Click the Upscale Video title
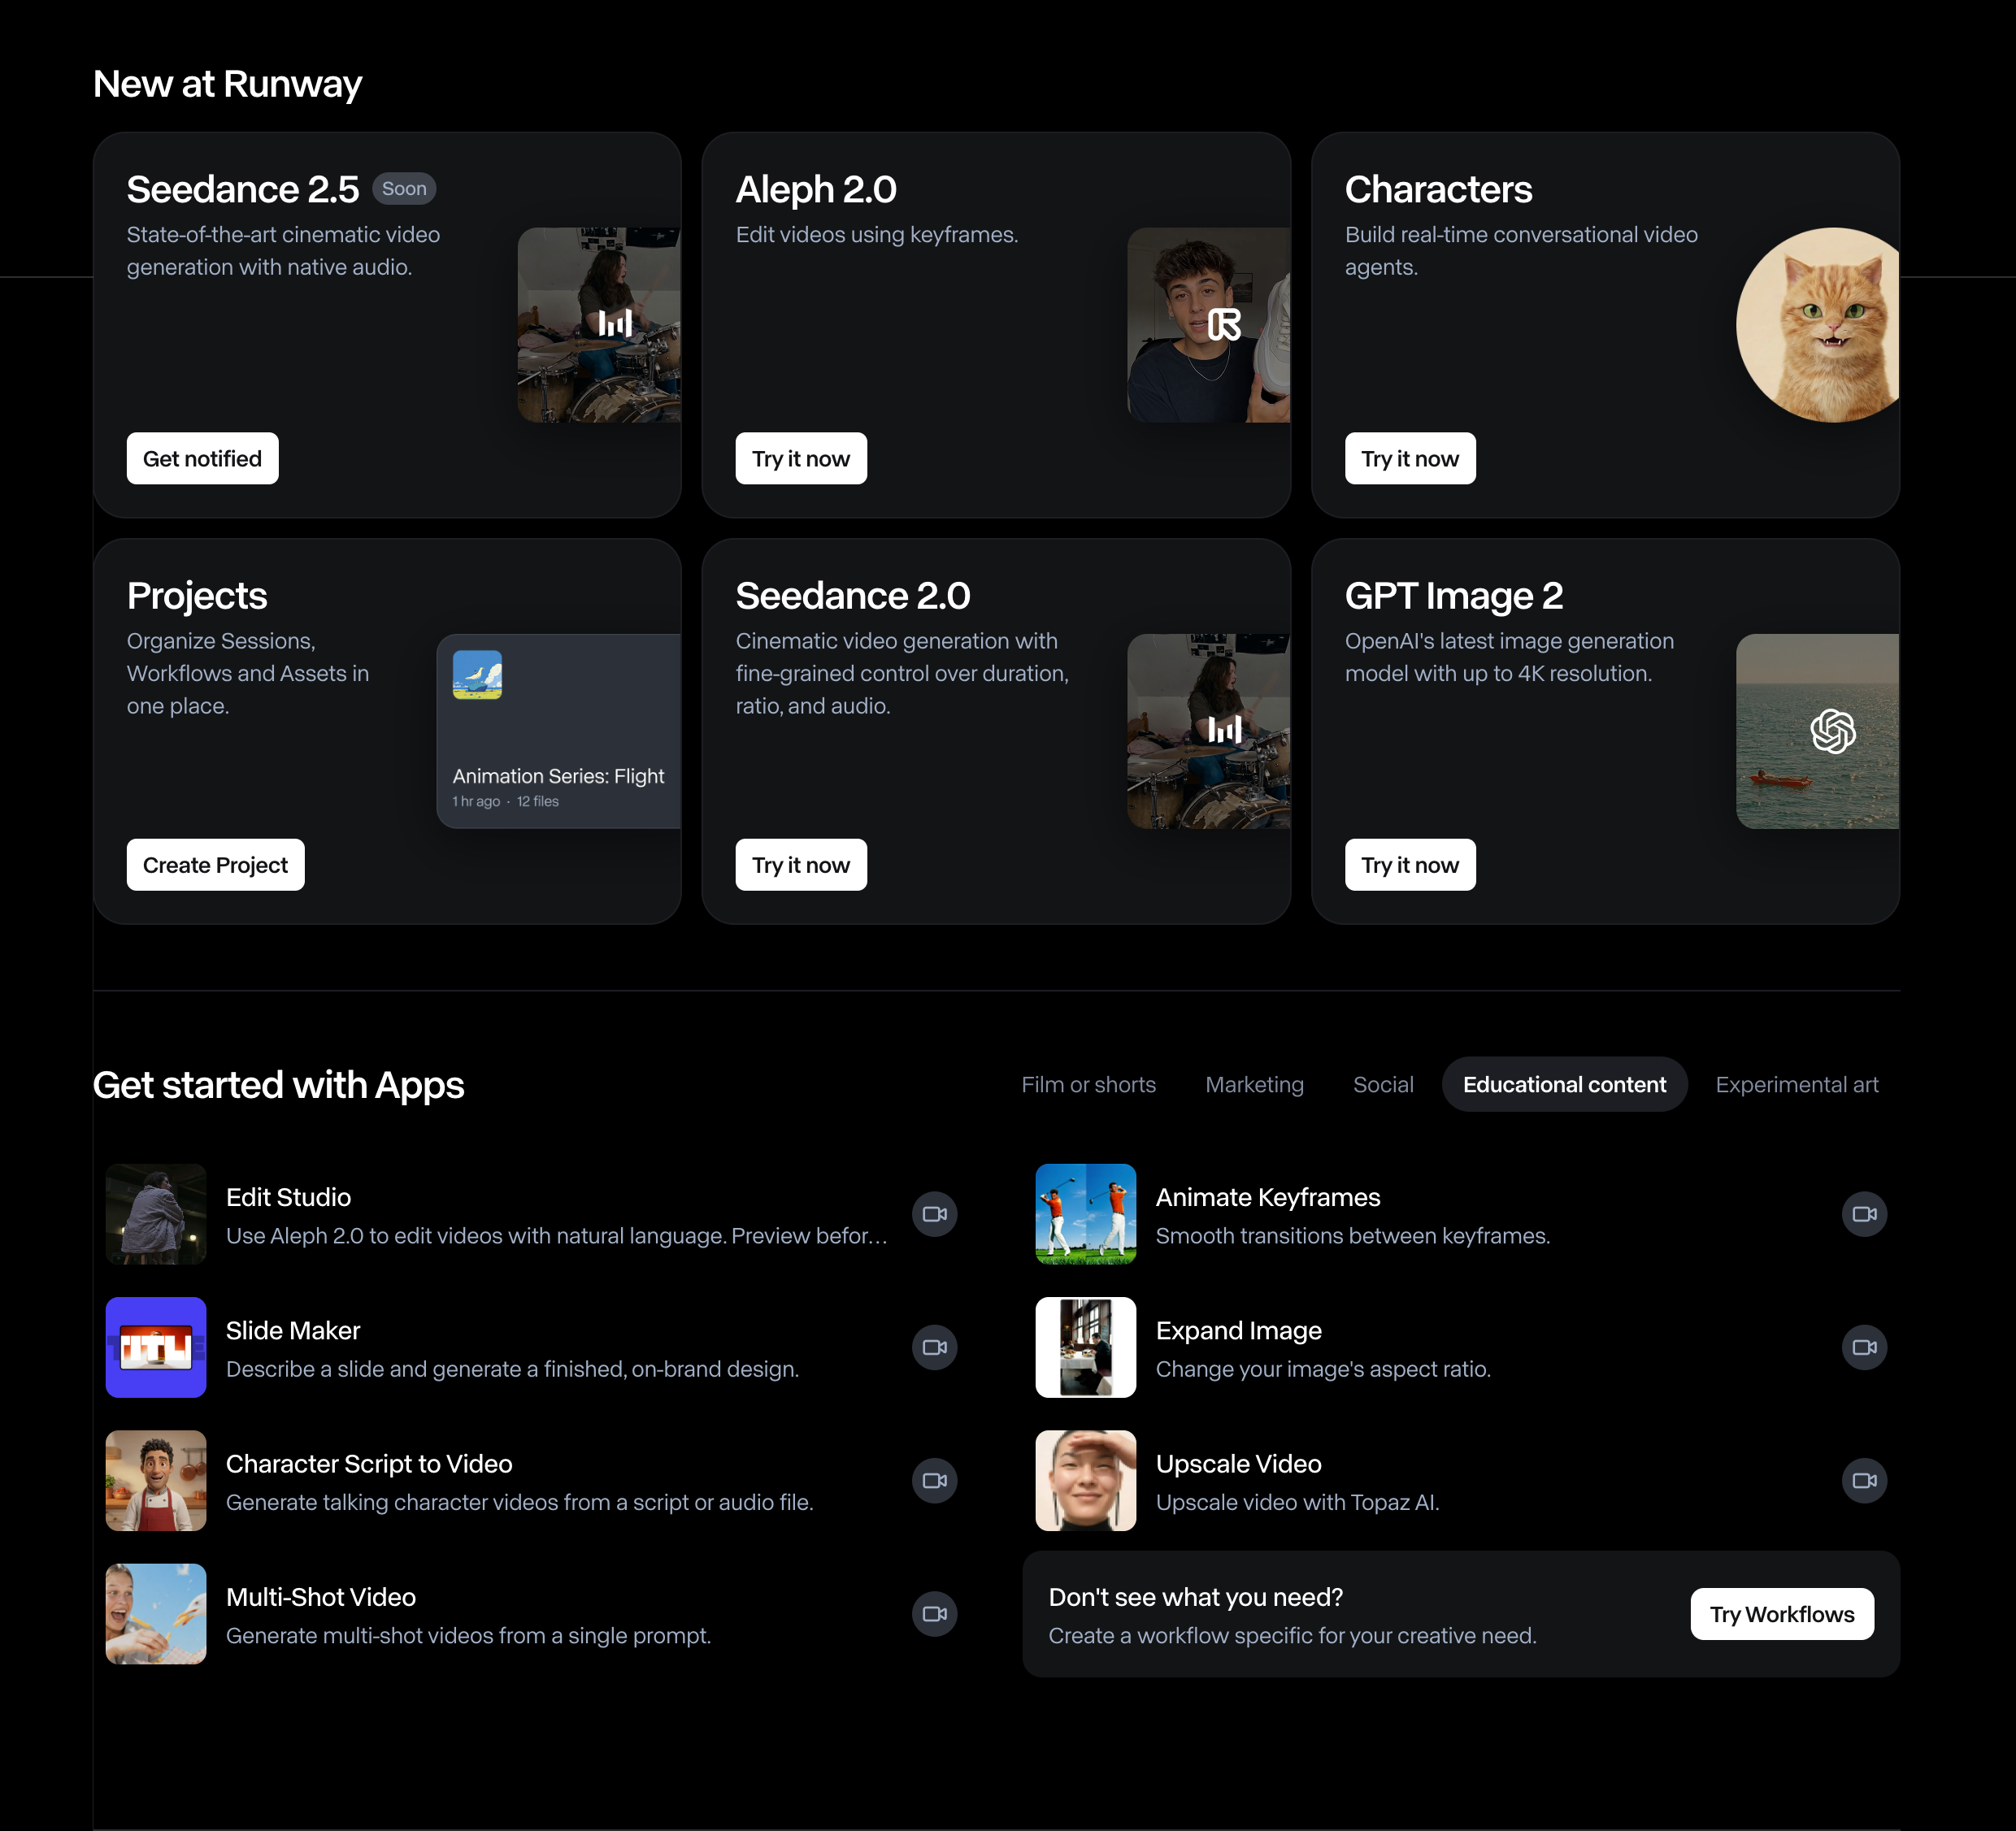The width and height of the screenshot is (2016, 1831). point(1239,1463)
